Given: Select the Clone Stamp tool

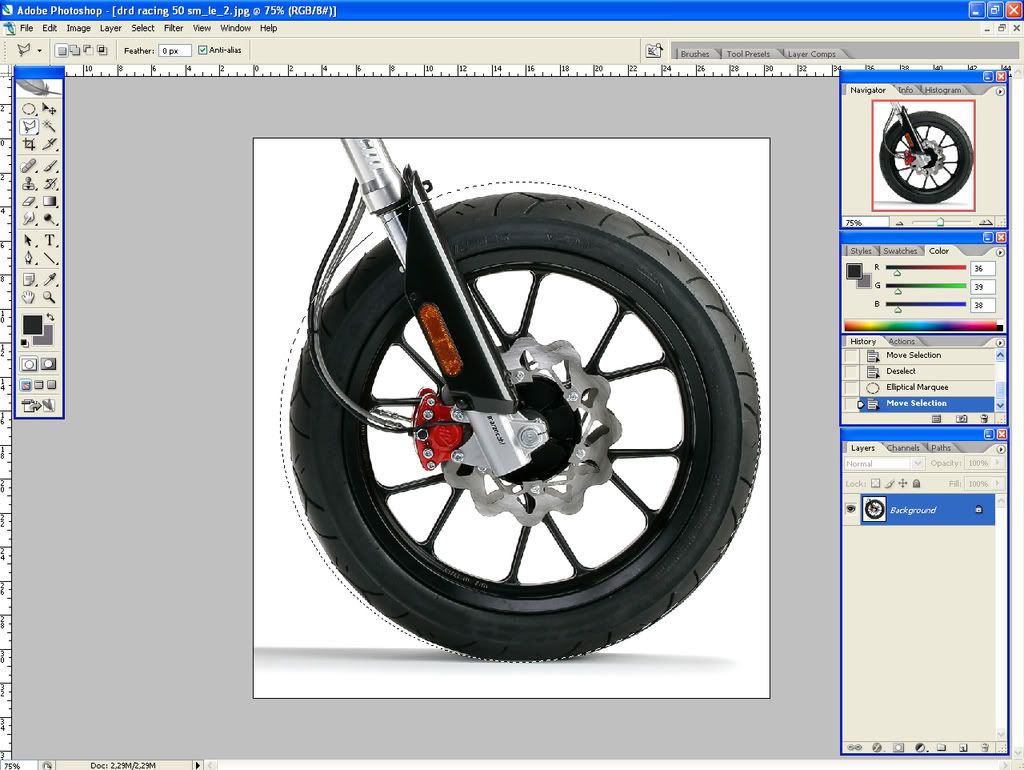Looking at the screenshot, I should coord(29,184).
